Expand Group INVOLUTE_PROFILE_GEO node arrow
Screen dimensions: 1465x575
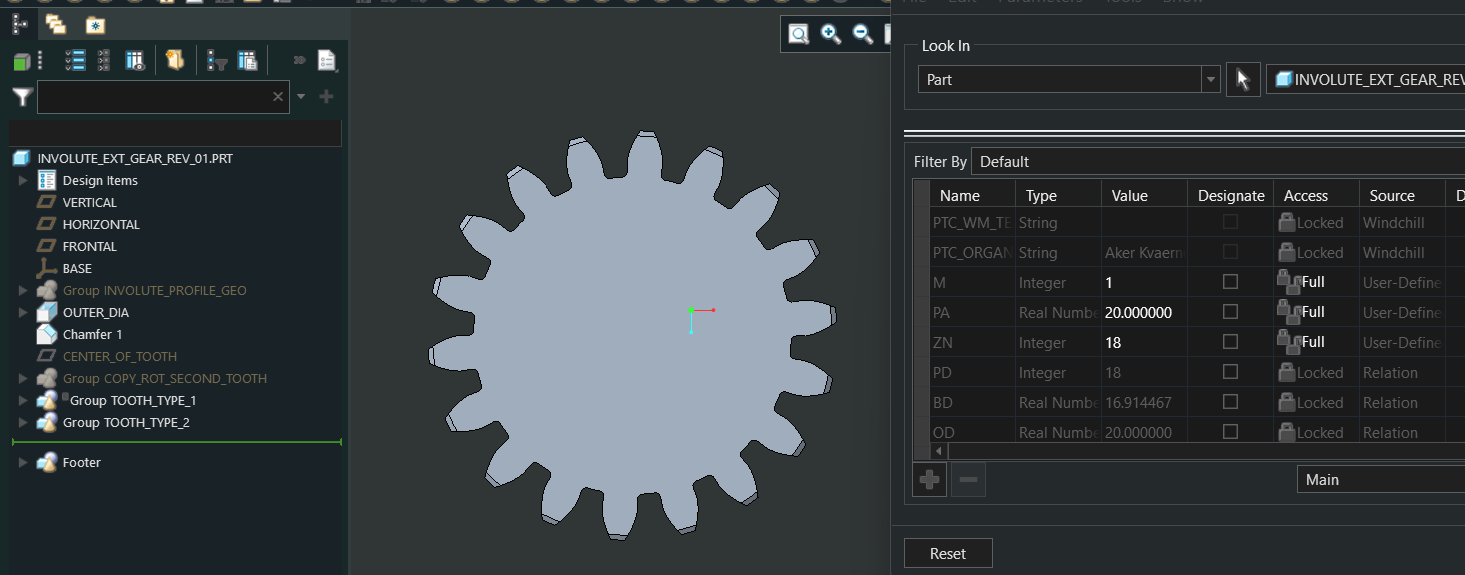click(23, 290)
